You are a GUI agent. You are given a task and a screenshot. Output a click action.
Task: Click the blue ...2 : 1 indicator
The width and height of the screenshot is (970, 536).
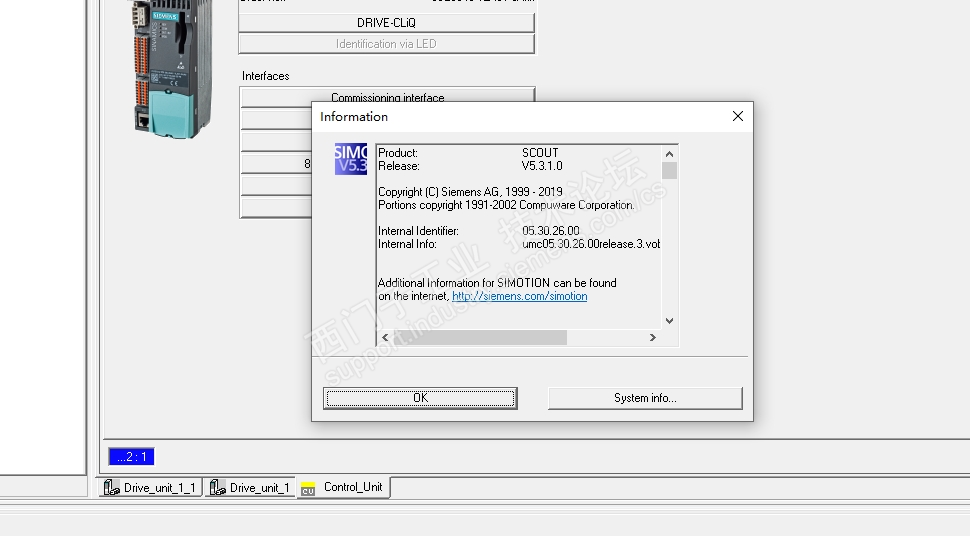point(131,457)
